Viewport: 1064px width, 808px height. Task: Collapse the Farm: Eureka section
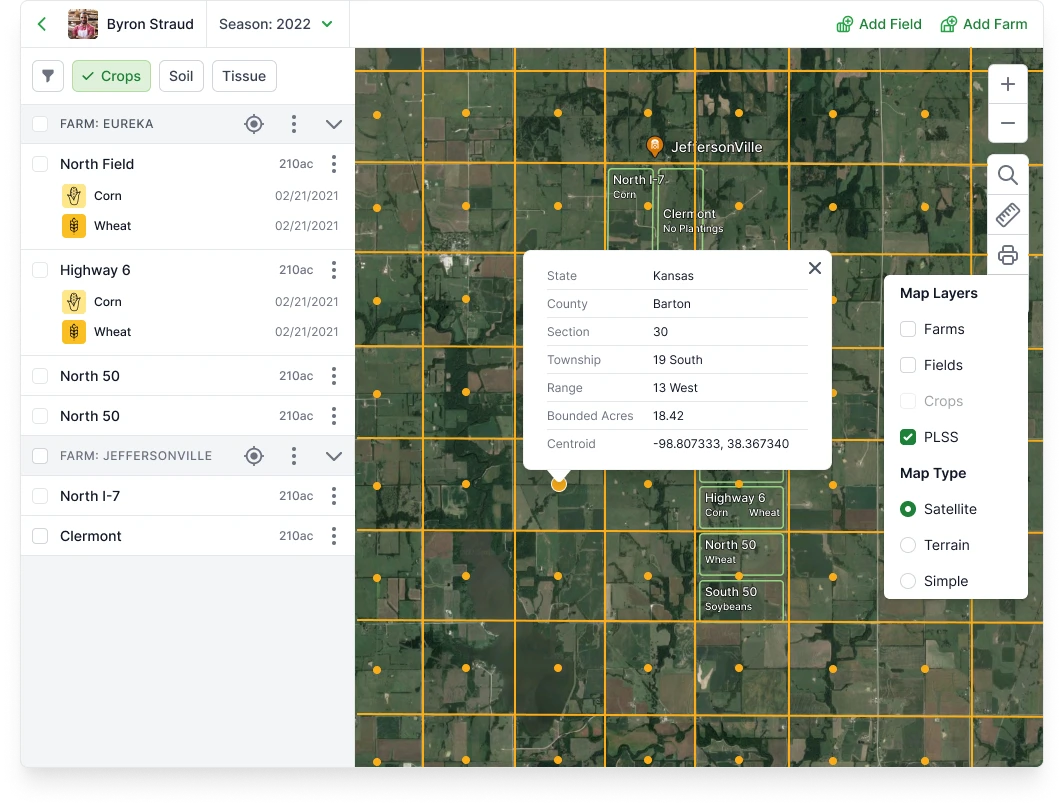point(334,124)
